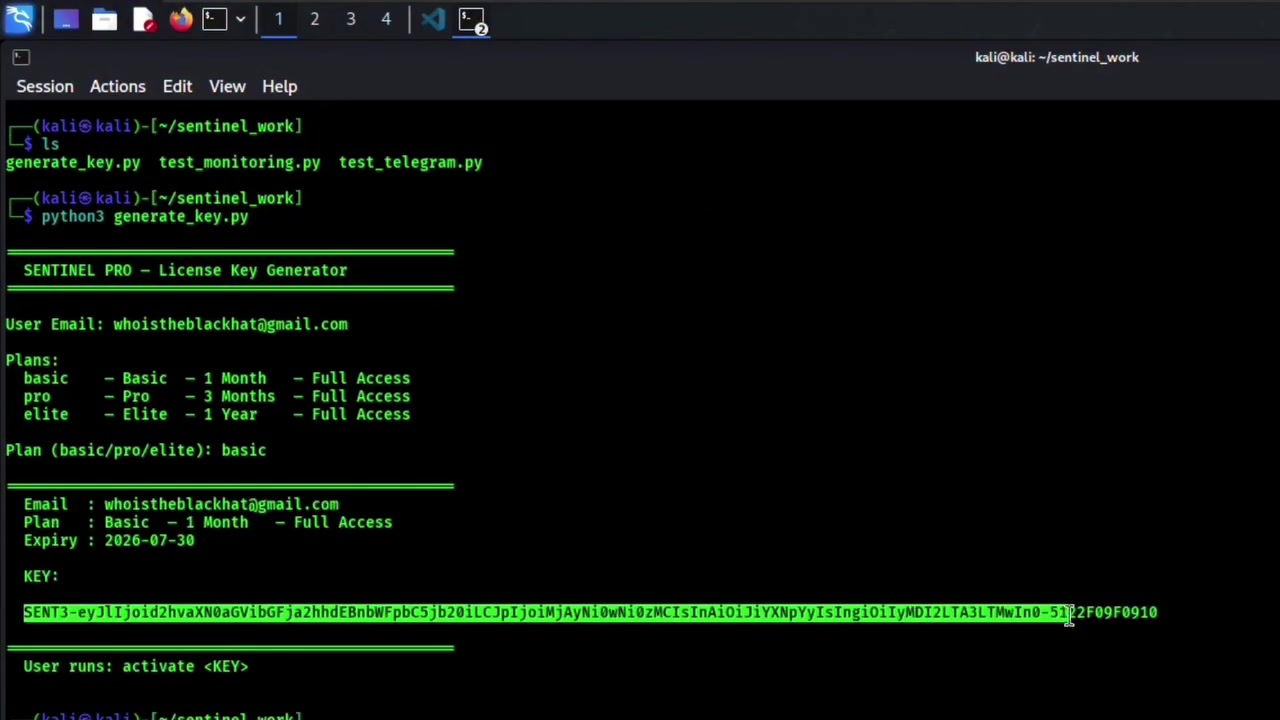Click the Plan (basic/pro/elite) prompt line
Viewport: 1280px width, 720px height.
coord(136,450)
